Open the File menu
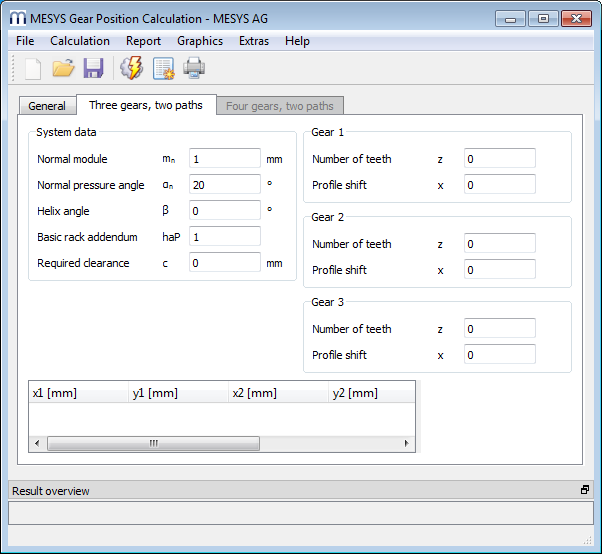 click(x=25, y=41)
